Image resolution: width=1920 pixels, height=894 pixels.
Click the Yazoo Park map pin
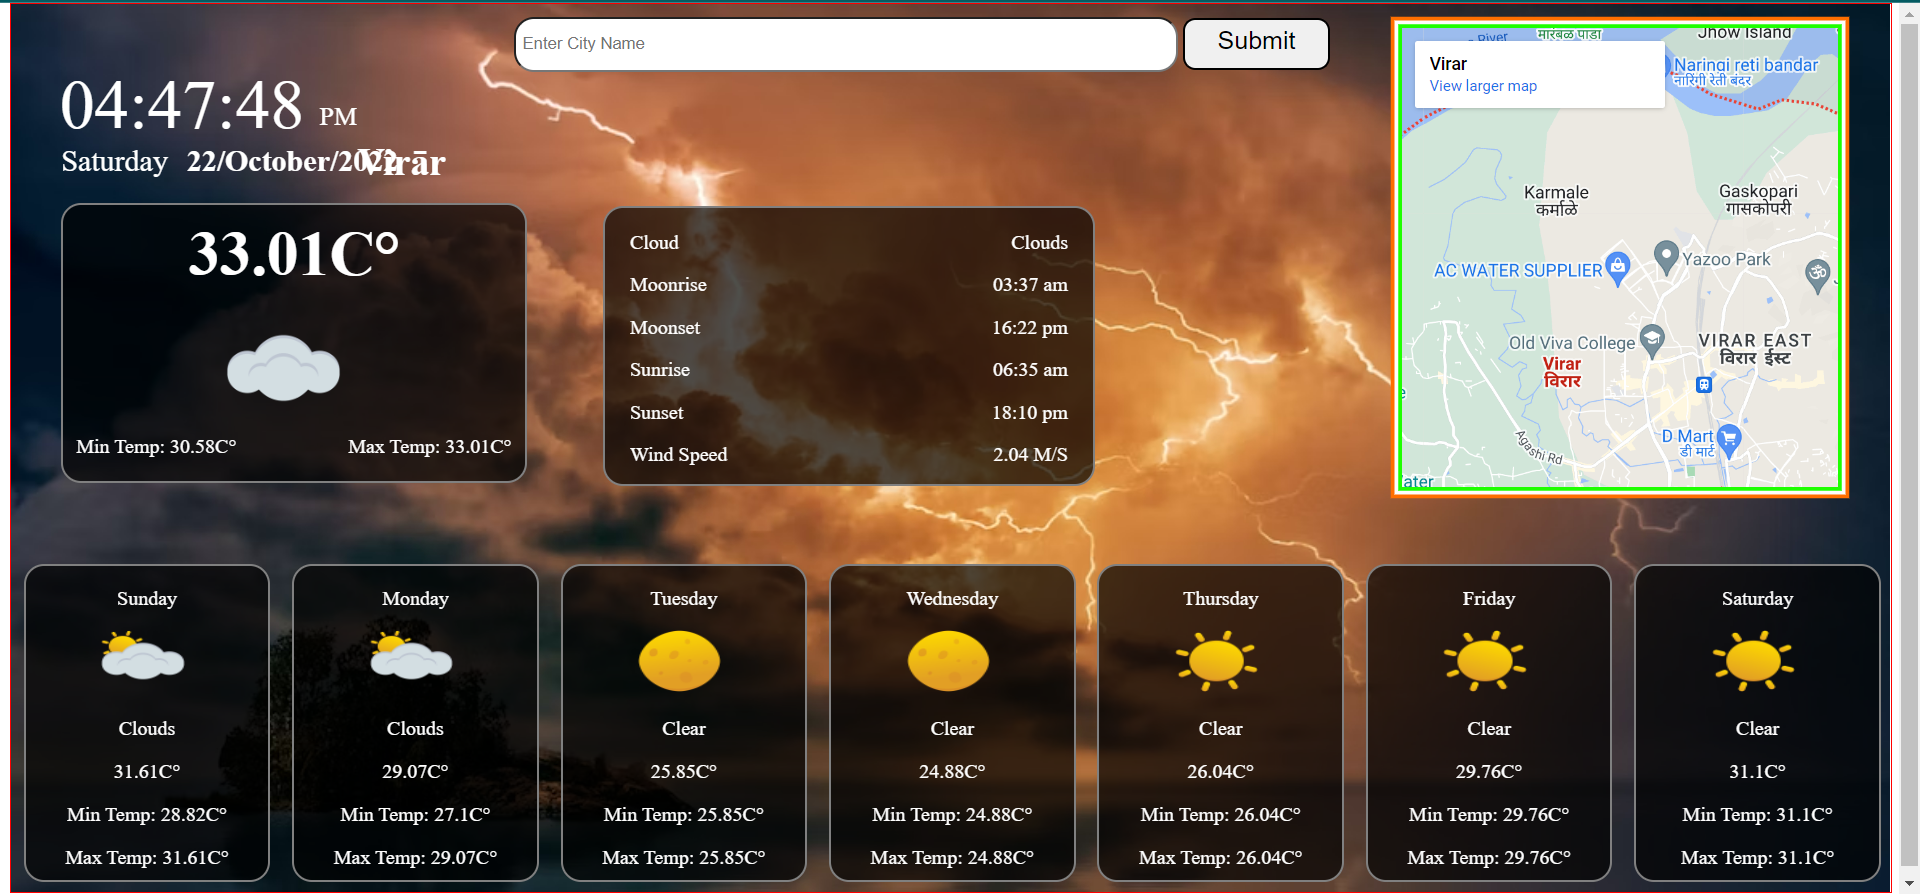[x=1666, y=257]
